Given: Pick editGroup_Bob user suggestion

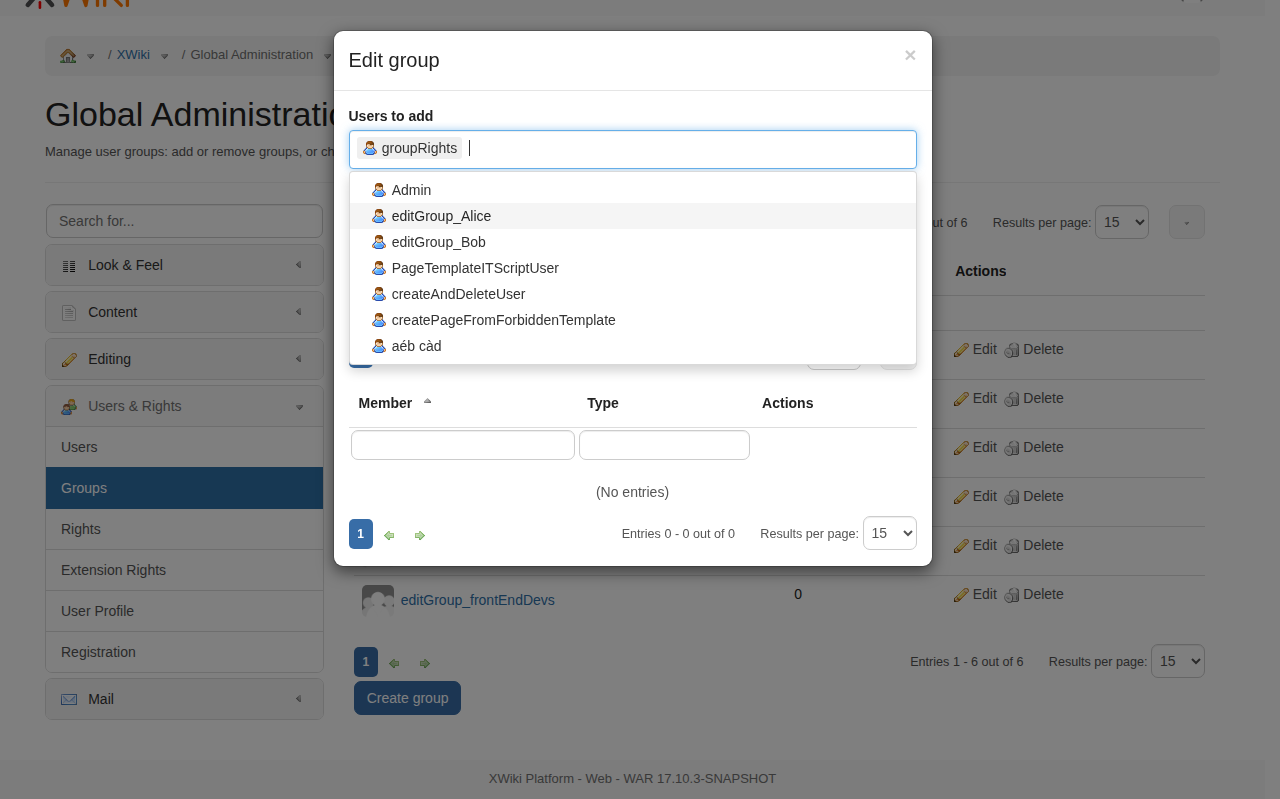Looking at the screenshot, I should tap(438, 242).
